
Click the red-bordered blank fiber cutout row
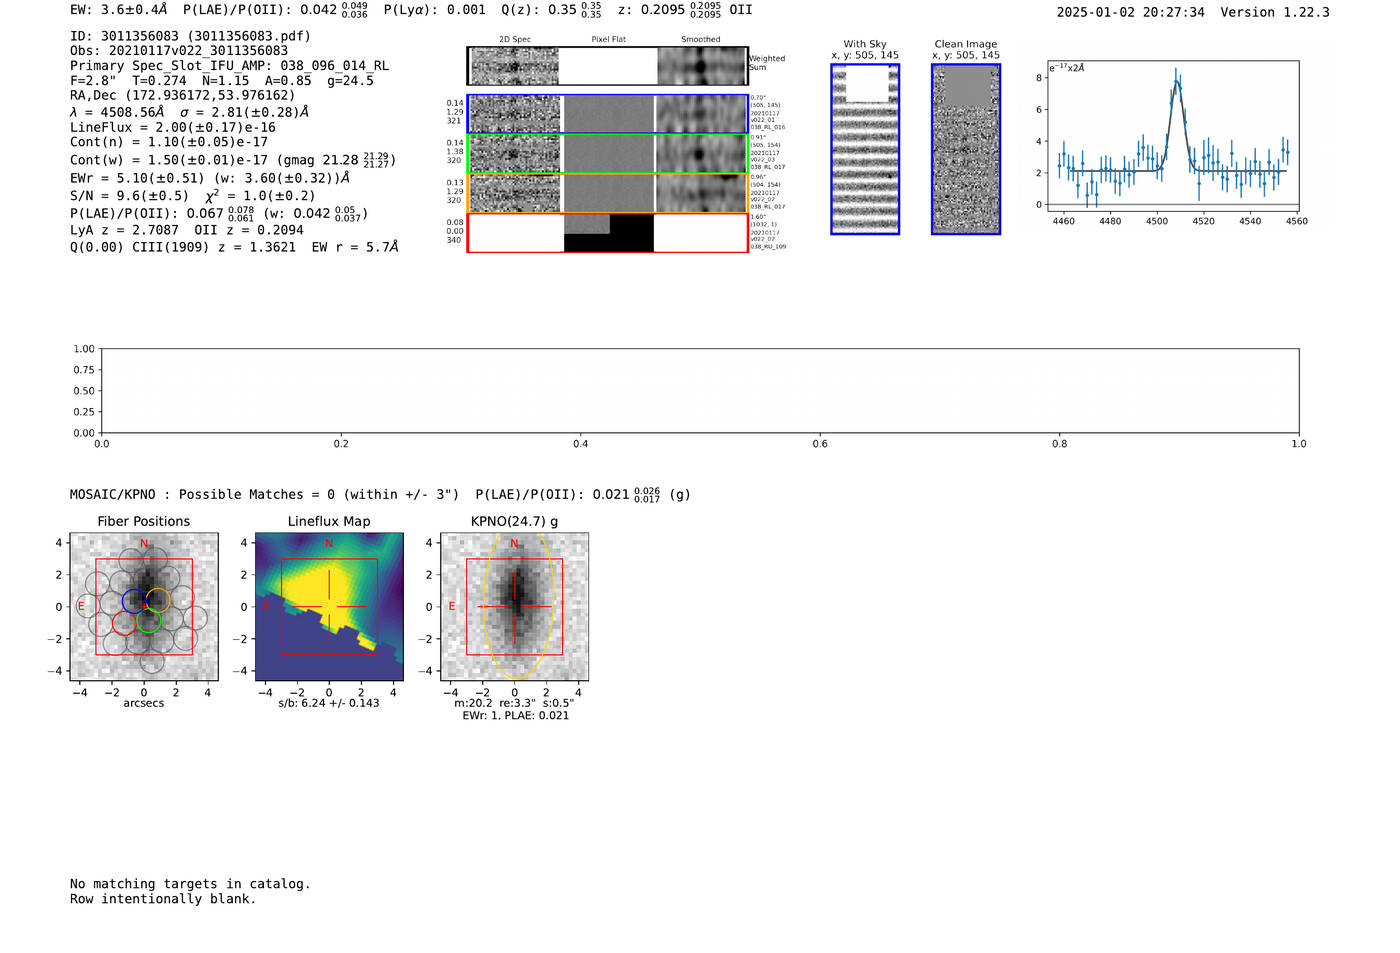click(608, 232)
